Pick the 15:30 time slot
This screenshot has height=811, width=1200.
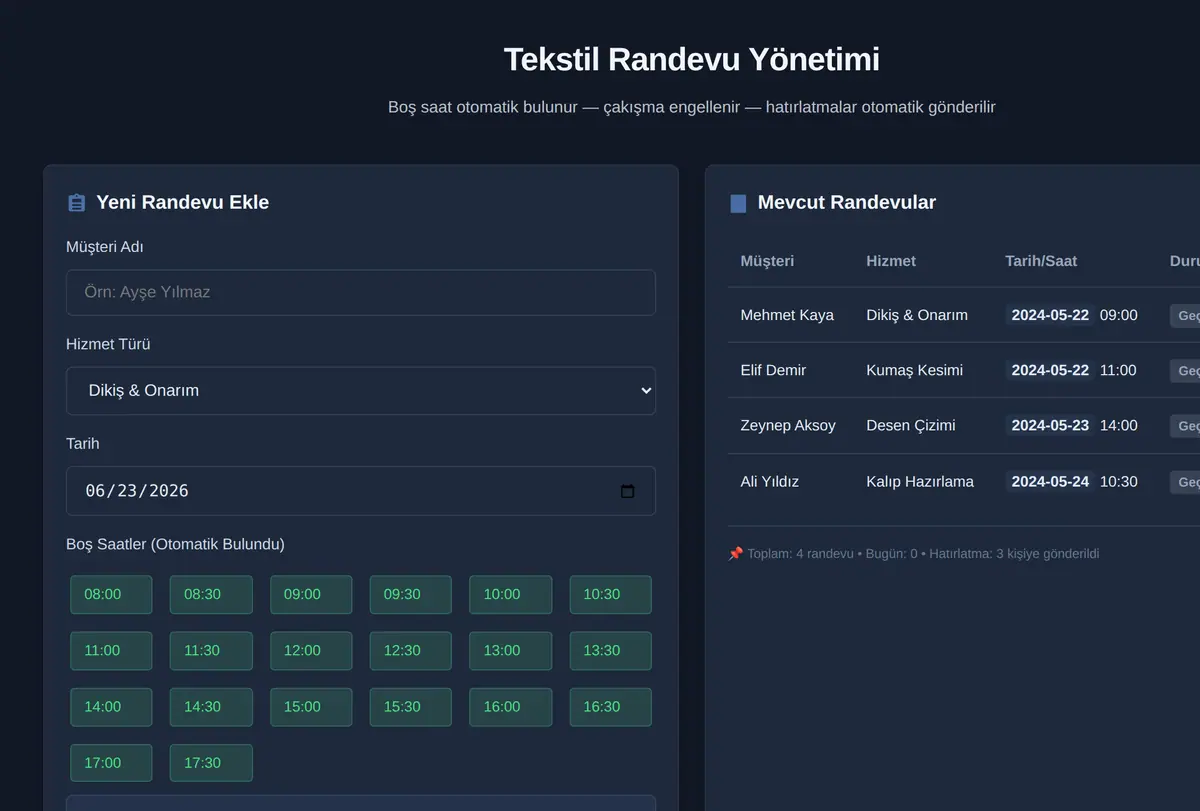pyautogui.click(x=411, y=706)
